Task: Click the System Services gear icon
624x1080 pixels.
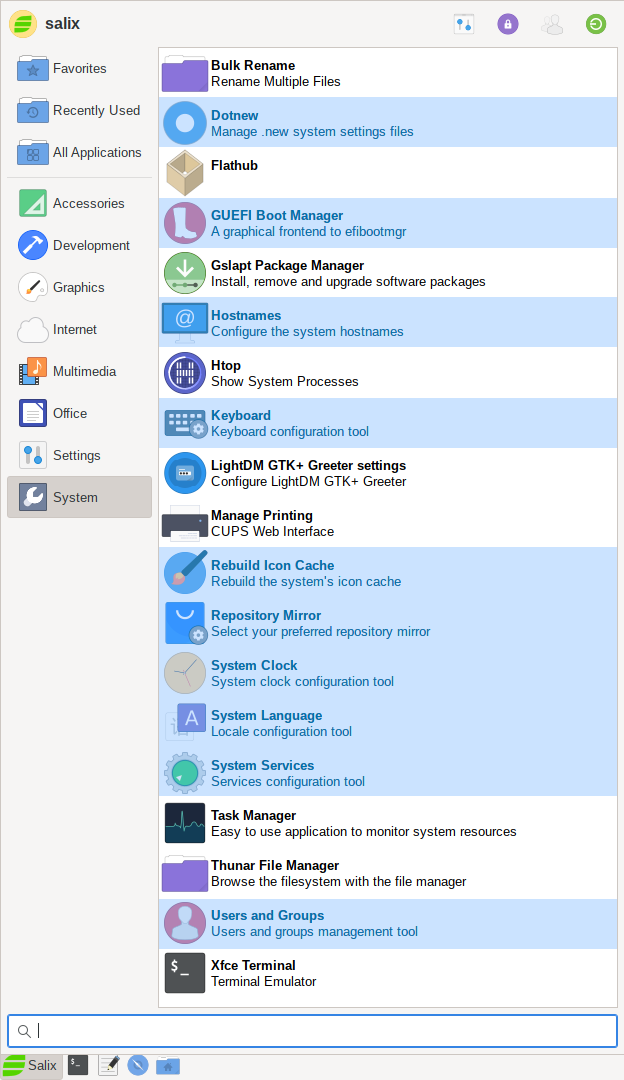Action: (x=185, y=773)
